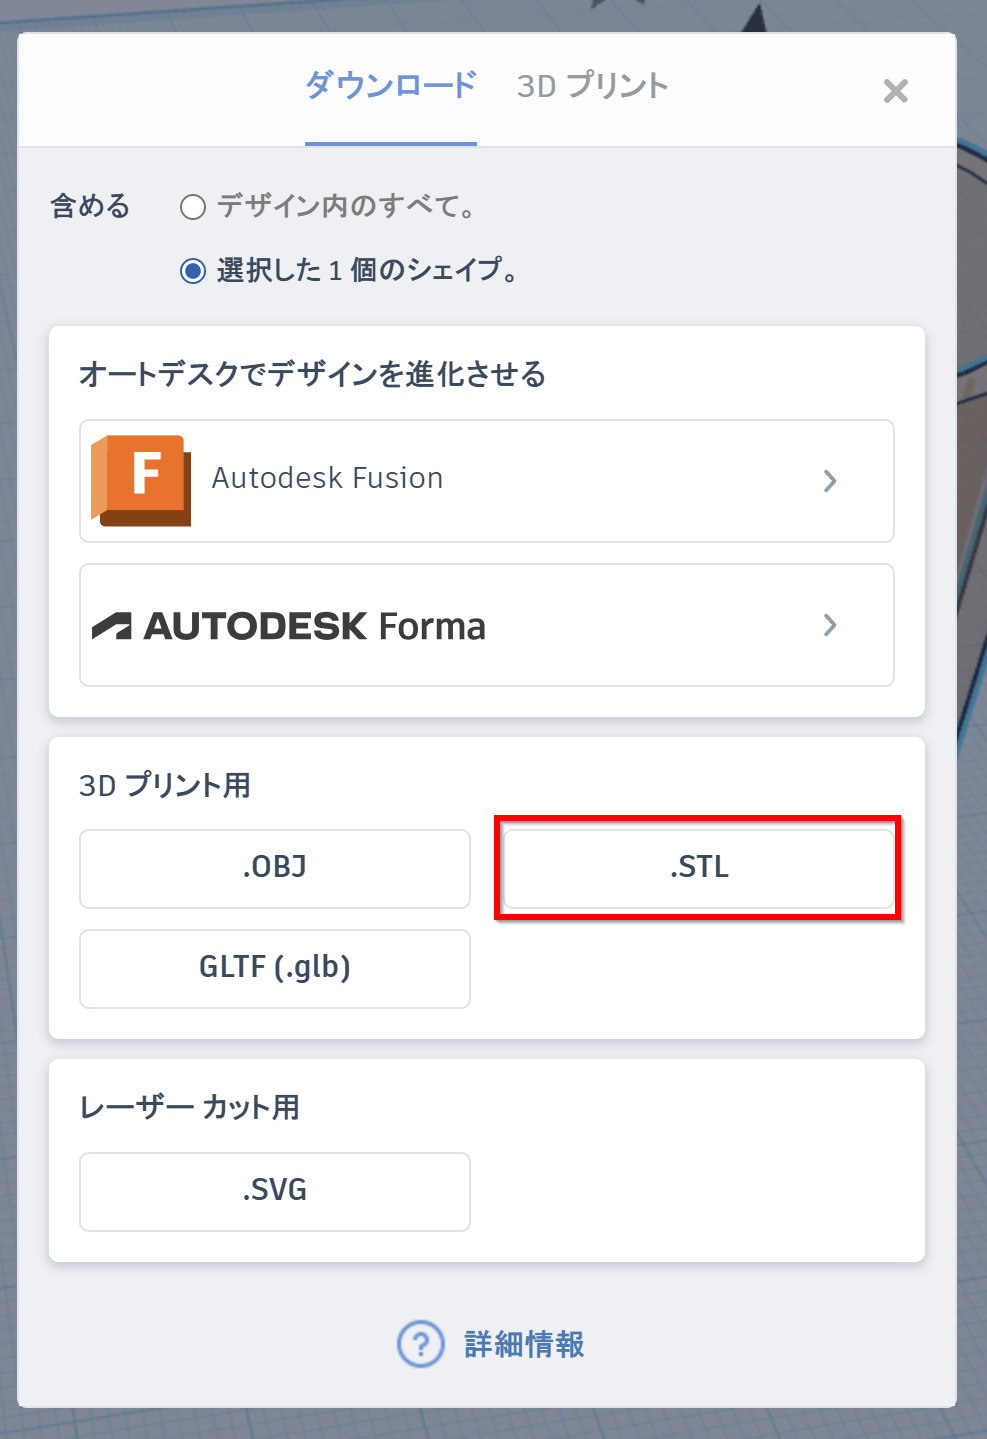Select the デザイン内のすべて radio button
Viewport: 987px width, 1439px height.
point(193,207)
